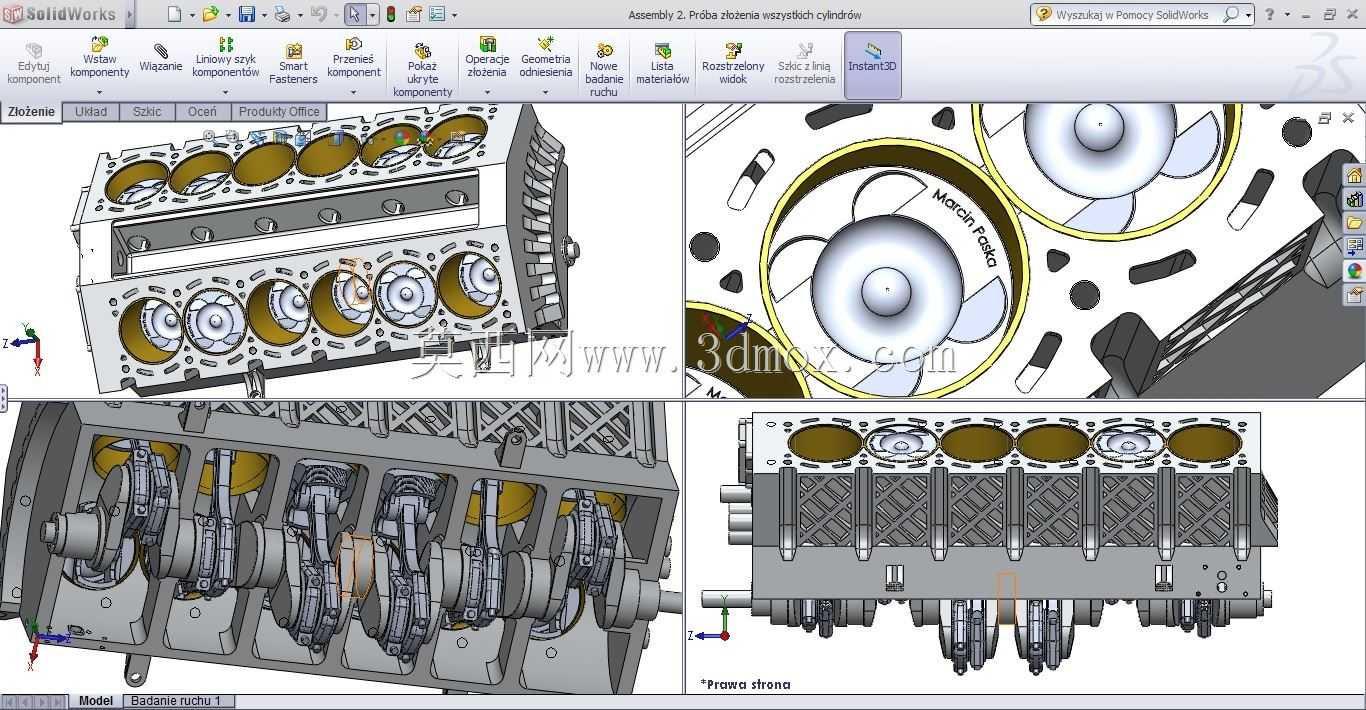Viewport: 1366px width, 710px height.
Task: Expand Operacje złożenia dropdown arrow
Action: pos(487,92)
